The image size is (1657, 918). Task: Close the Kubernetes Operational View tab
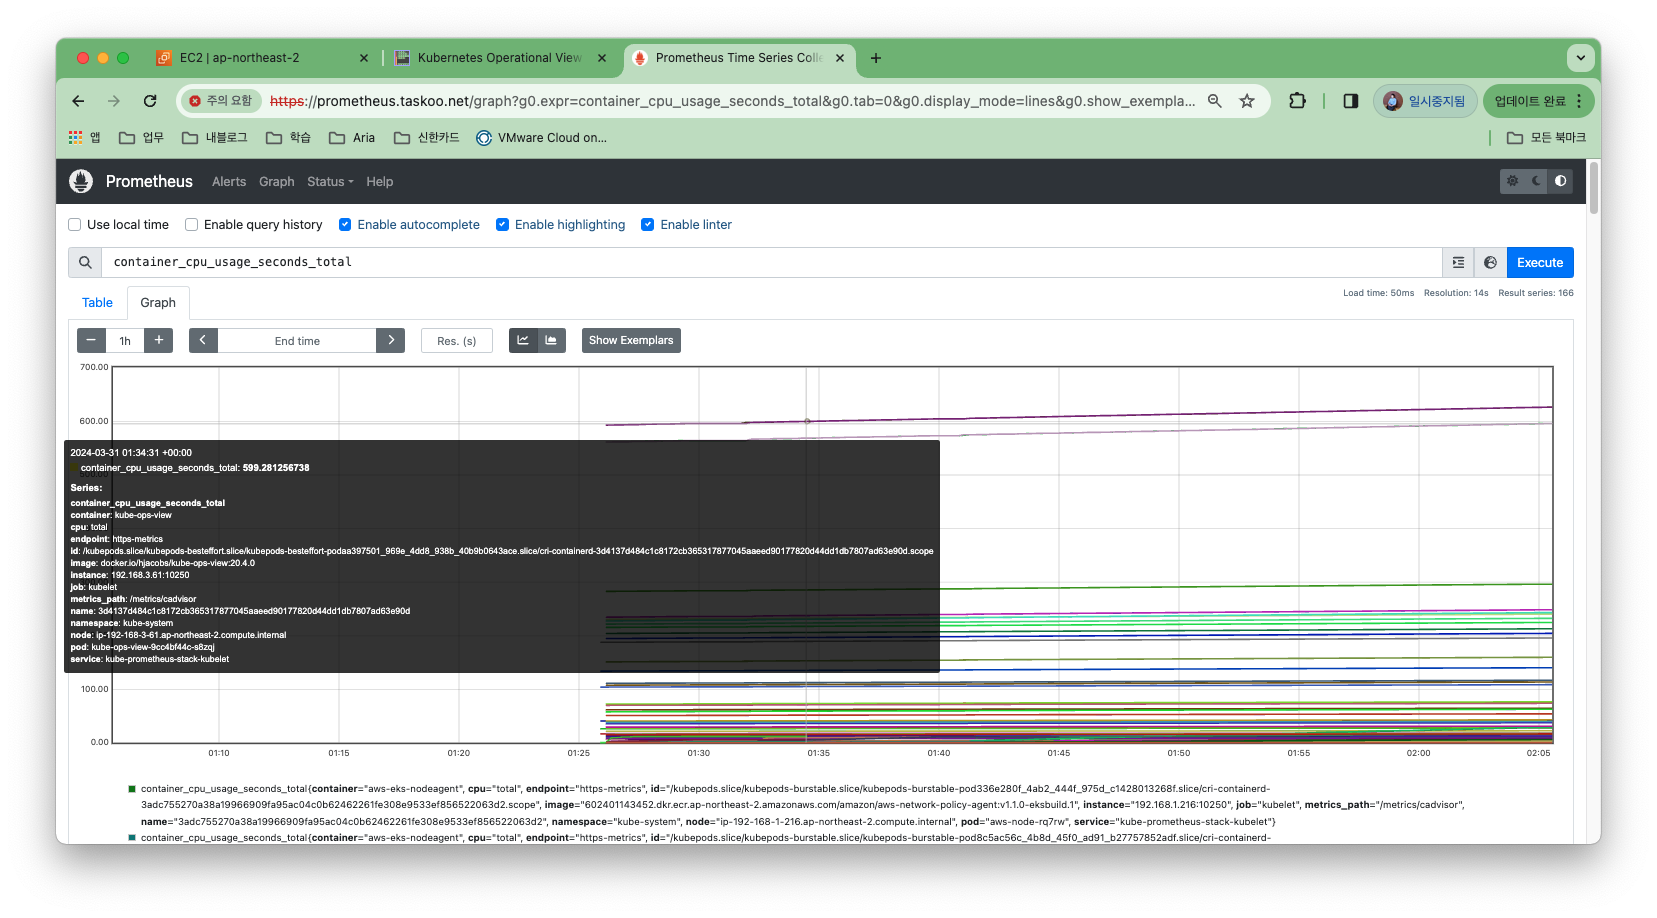[x=602, y=58]
